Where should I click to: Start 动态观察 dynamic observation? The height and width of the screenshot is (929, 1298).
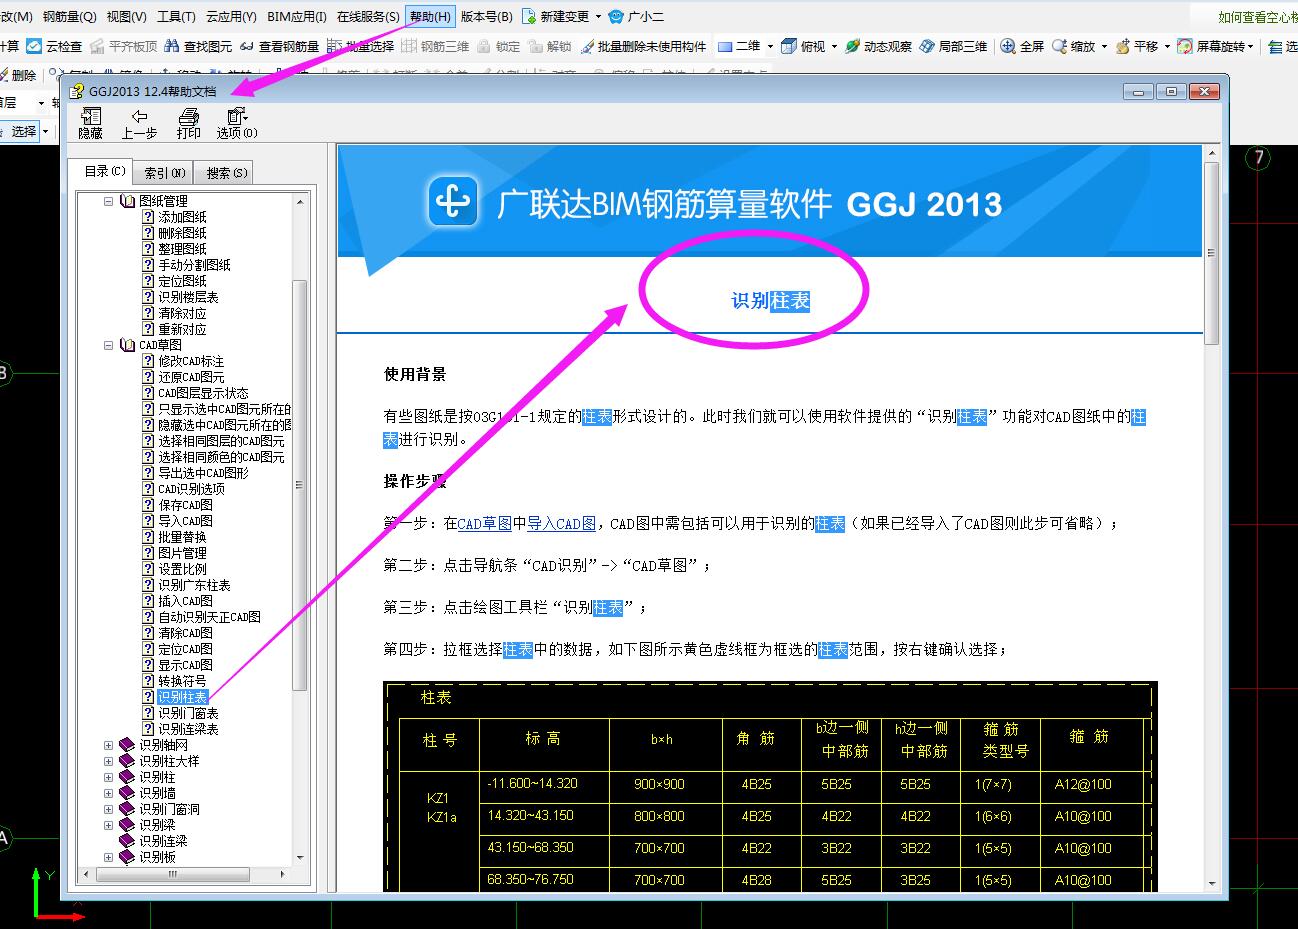(x=878, y=46)
